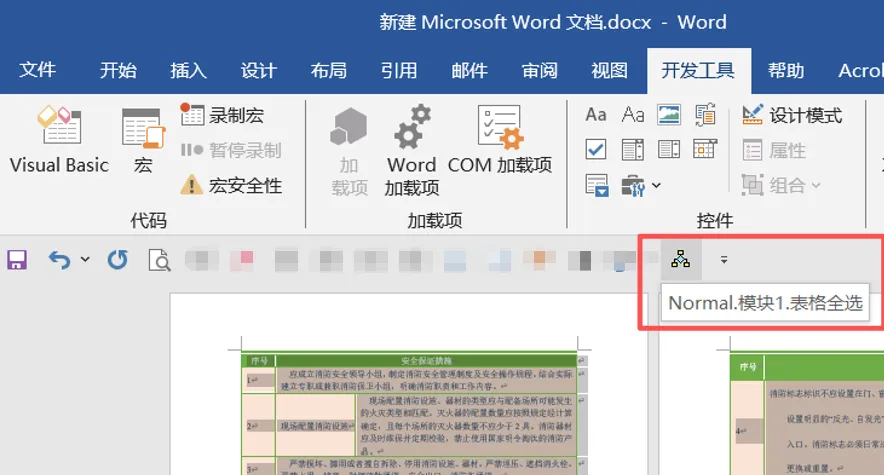Switch to Home (开始) tab

(118, 70)
